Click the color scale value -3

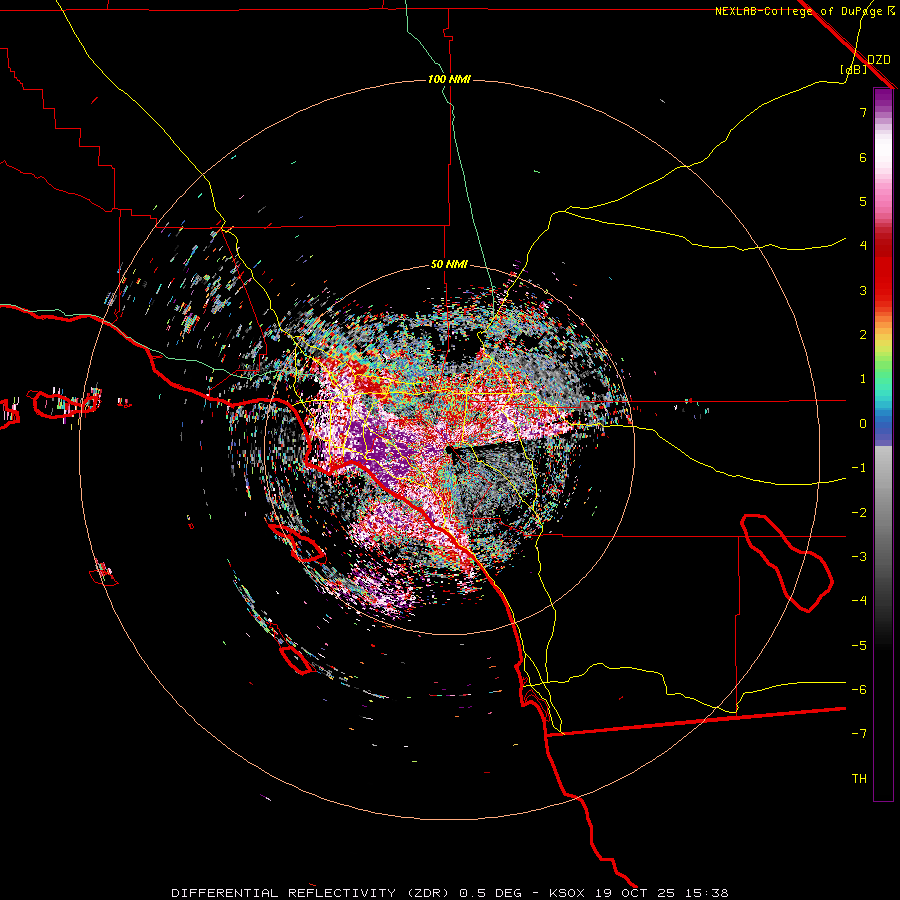tap(859, 557)
